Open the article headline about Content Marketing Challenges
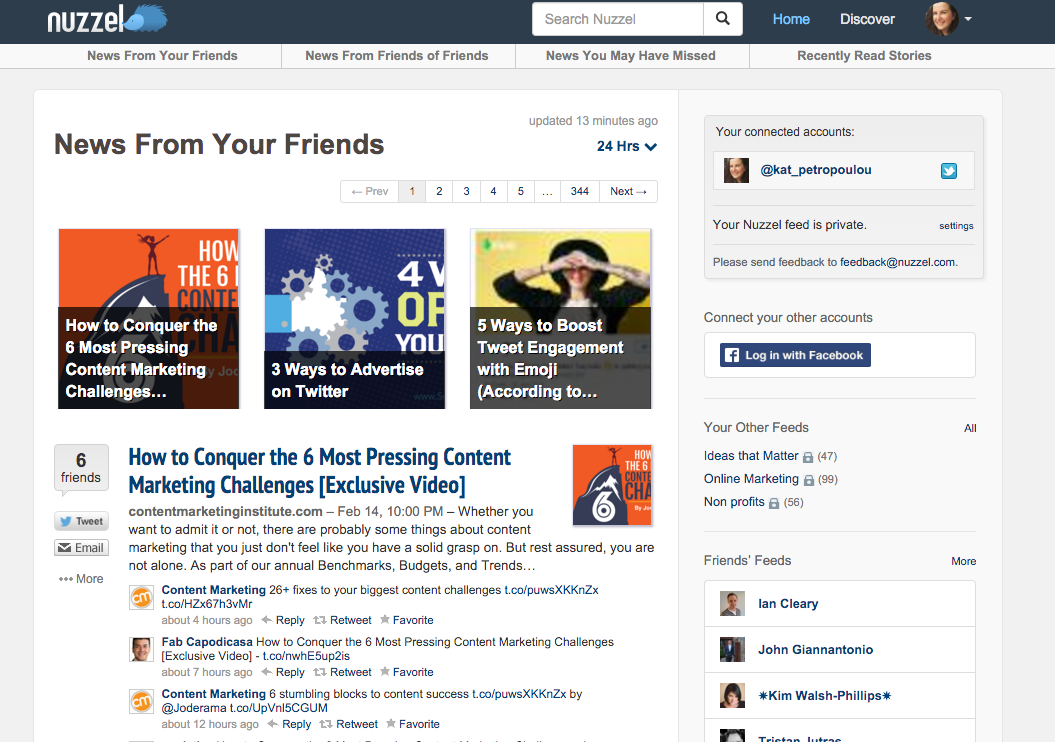 [320, 471]
